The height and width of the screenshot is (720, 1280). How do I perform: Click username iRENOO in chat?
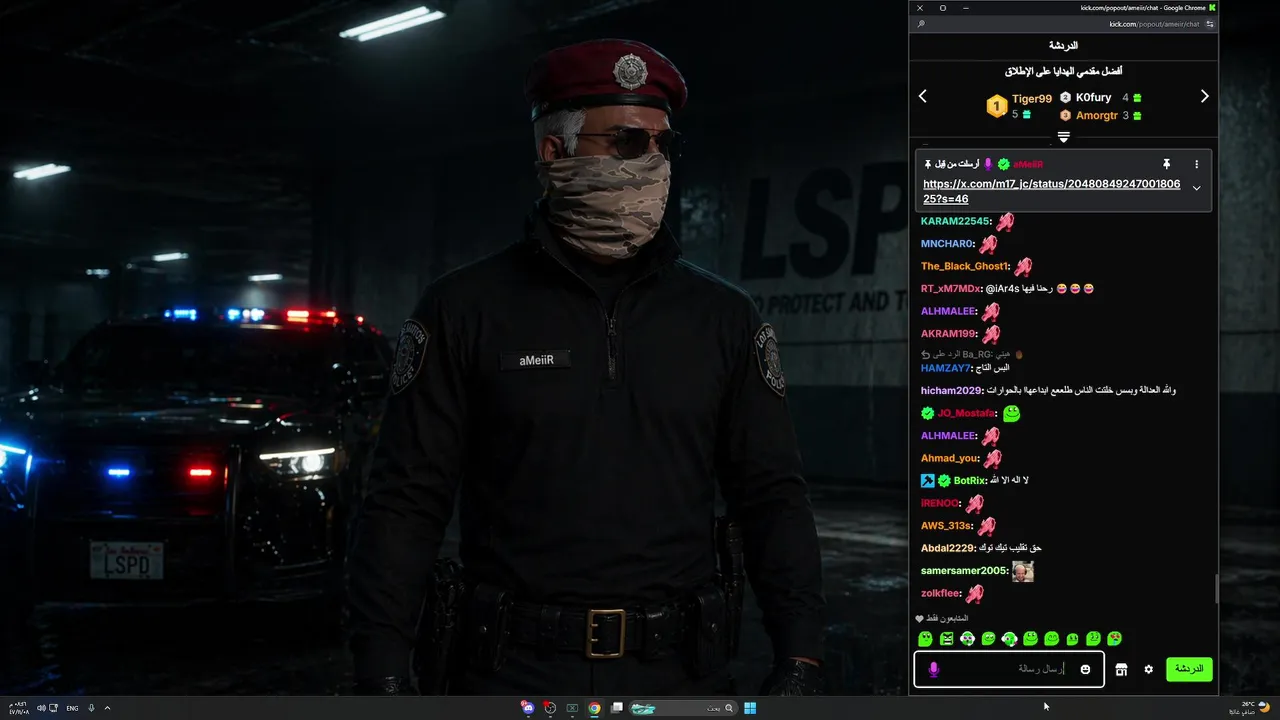940,503
